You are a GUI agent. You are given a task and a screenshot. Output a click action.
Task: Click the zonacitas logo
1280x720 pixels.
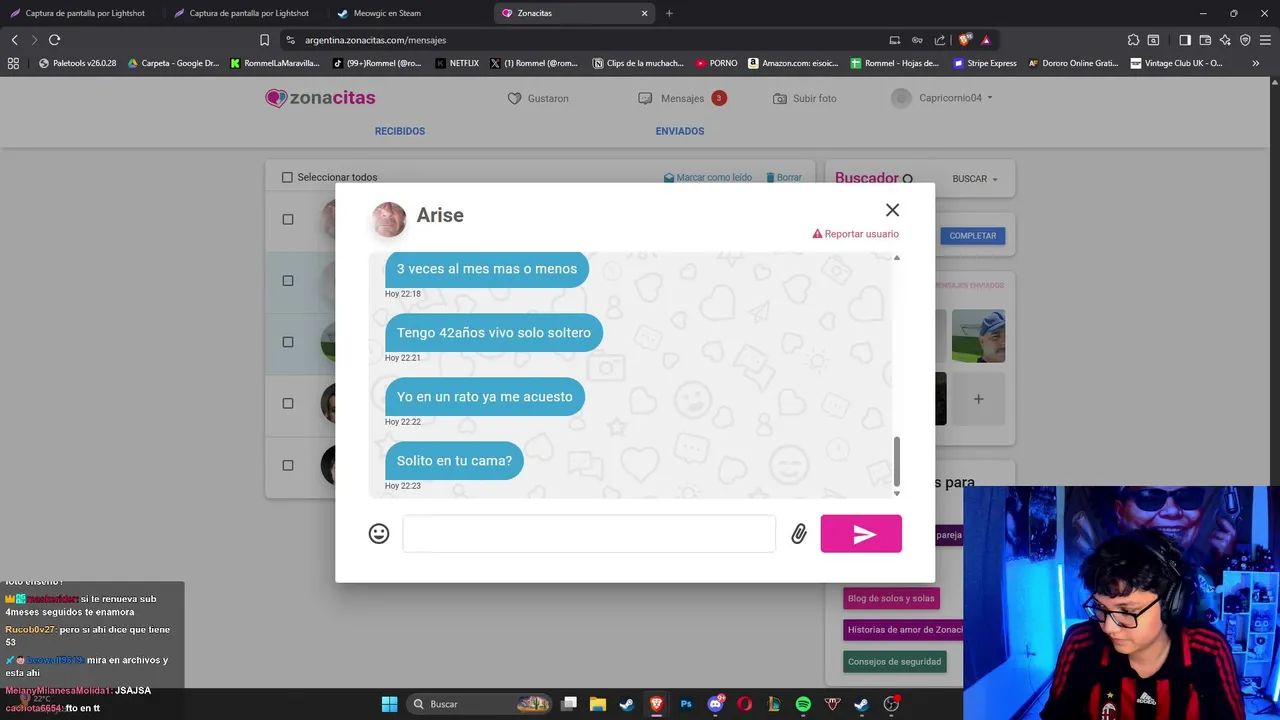320,98
